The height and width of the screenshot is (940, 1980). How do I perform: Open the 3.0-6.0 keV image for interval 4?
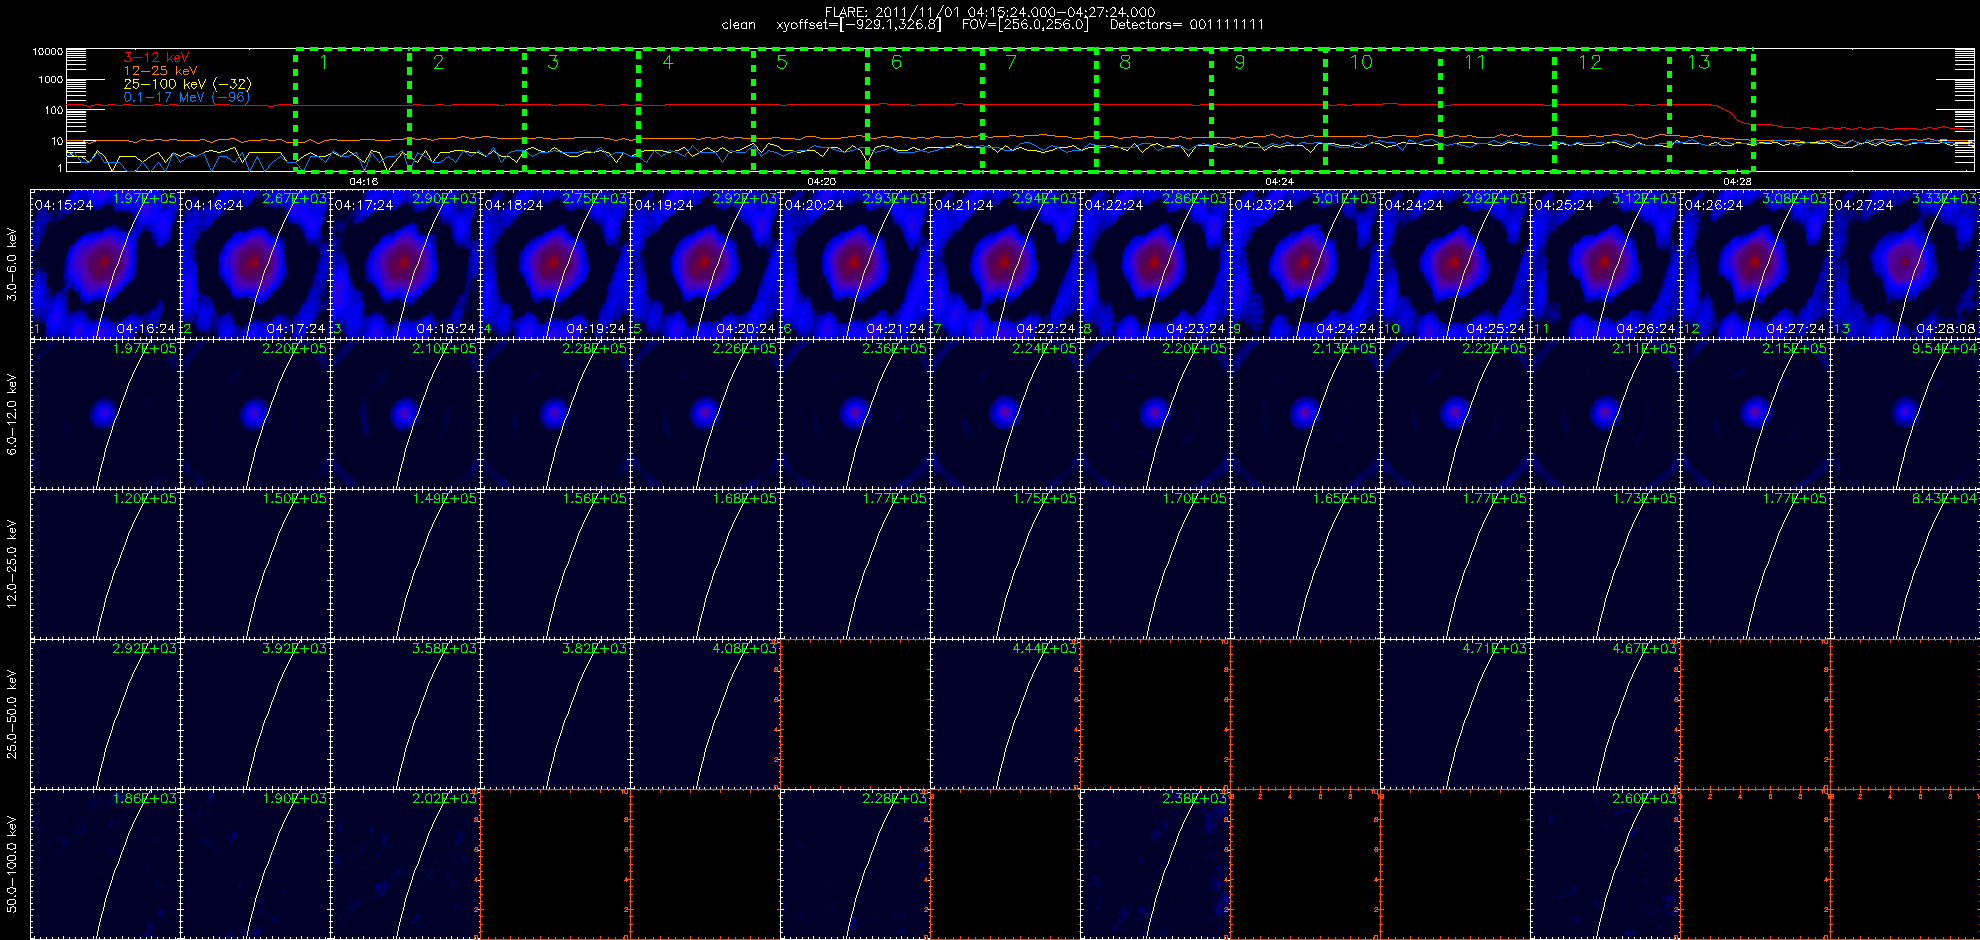(x=555, y=263)
